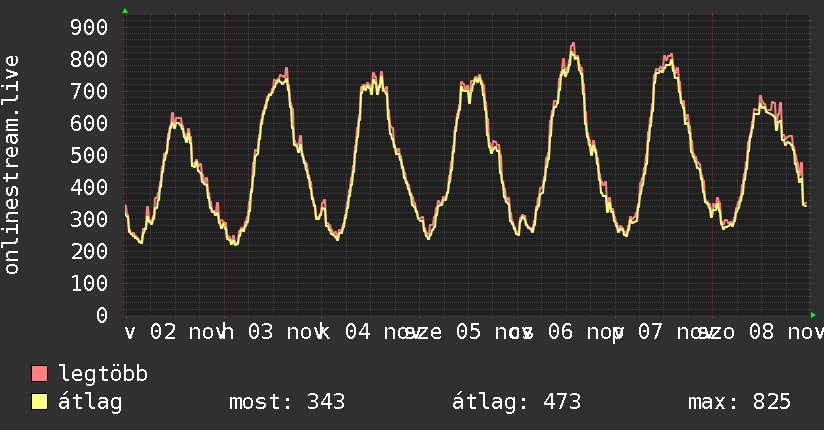Select the 'átlag' legend label beside yellow swatch
The height and width of the screenshot is (430, 824).
click(x=90, y=402)
